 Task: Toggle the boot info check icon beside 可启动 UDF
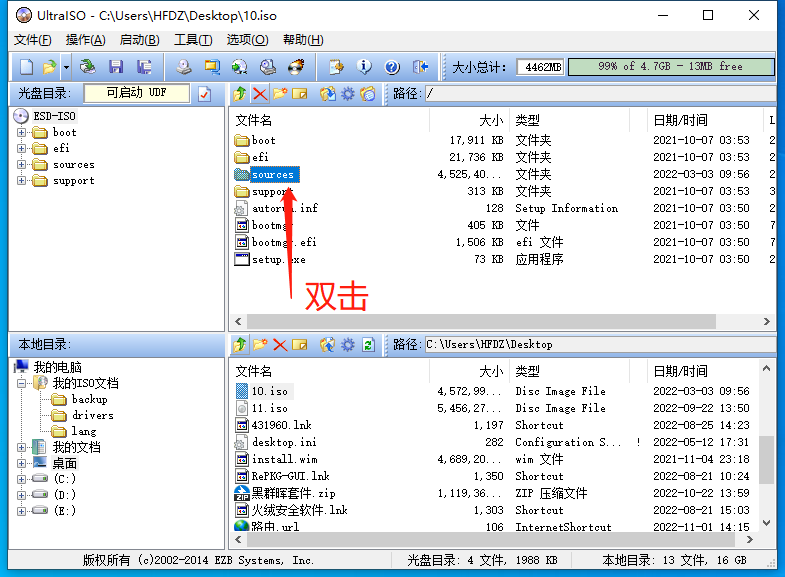204,94
